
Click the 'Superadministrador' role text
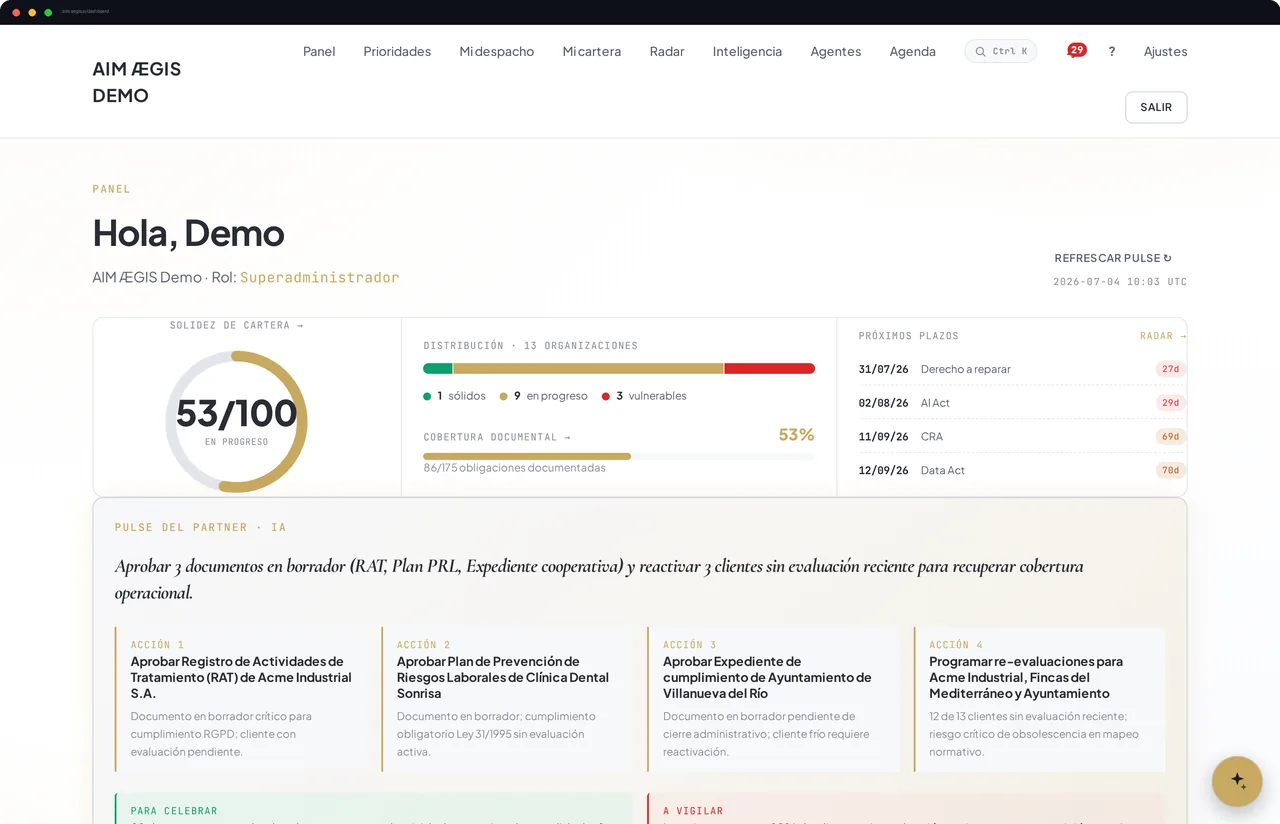(320, 277)
